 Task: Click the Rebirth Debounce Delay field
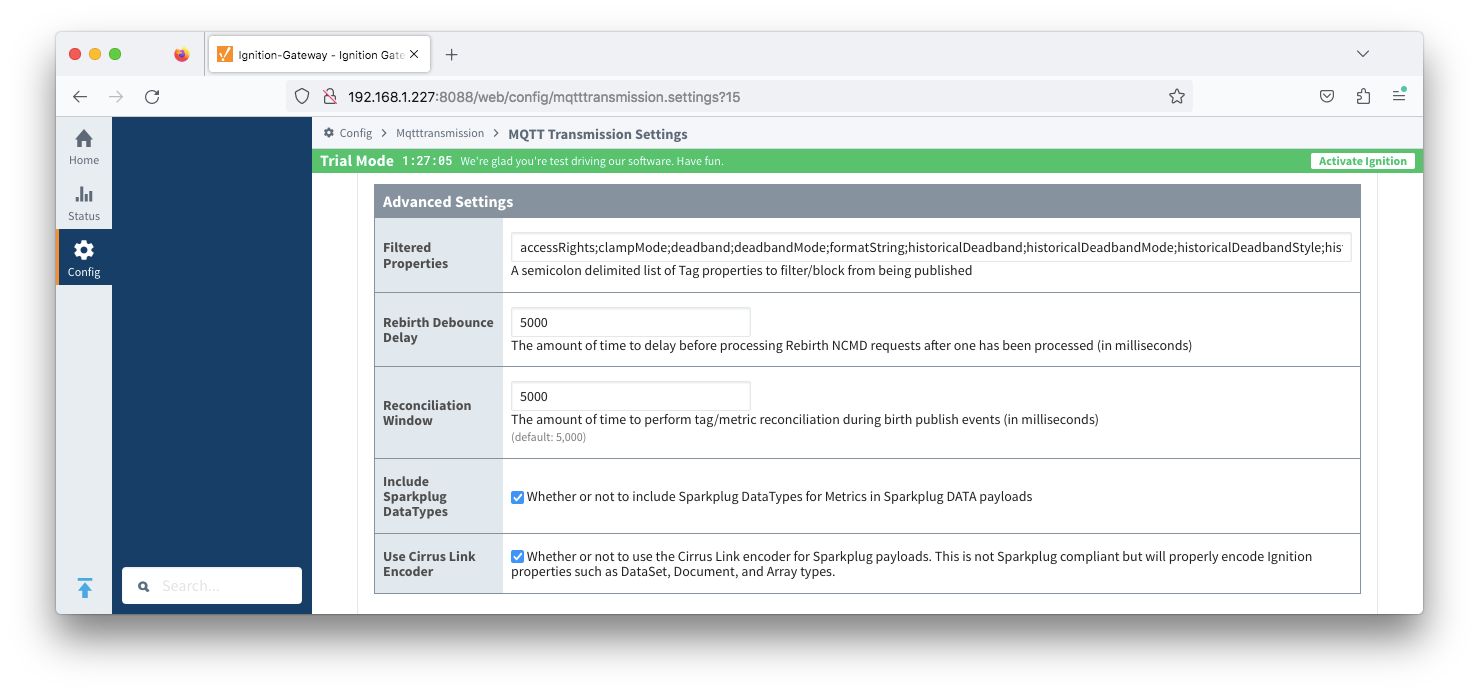coord(630,322)
